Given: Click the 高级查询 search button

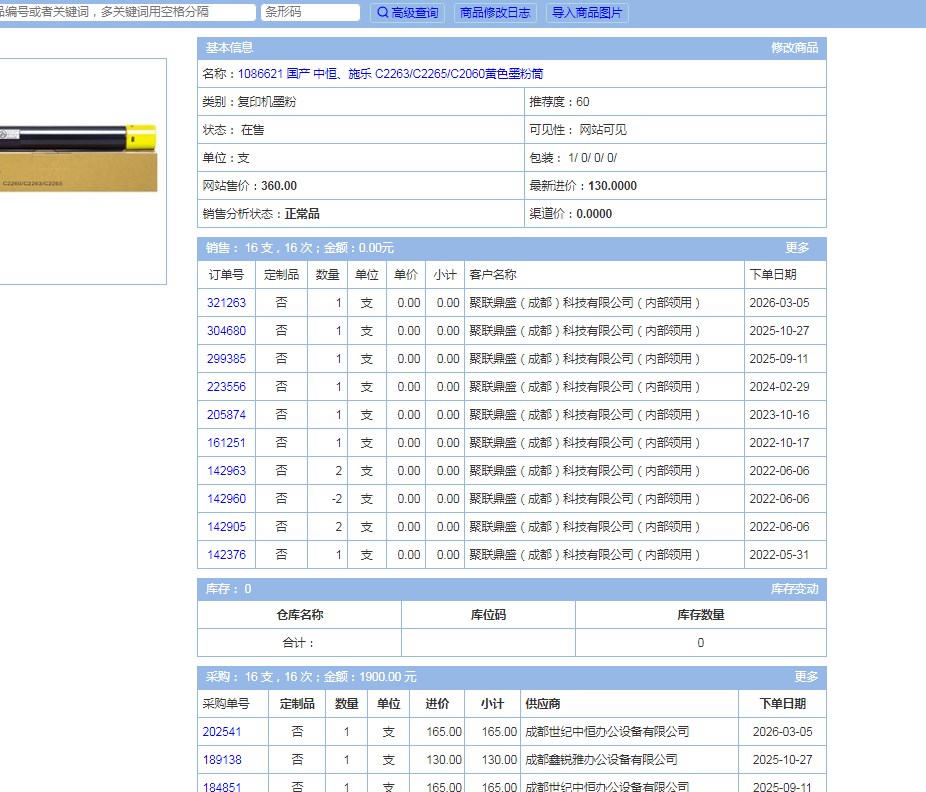Looking at the screenshot, I should (x=407, y=13).
